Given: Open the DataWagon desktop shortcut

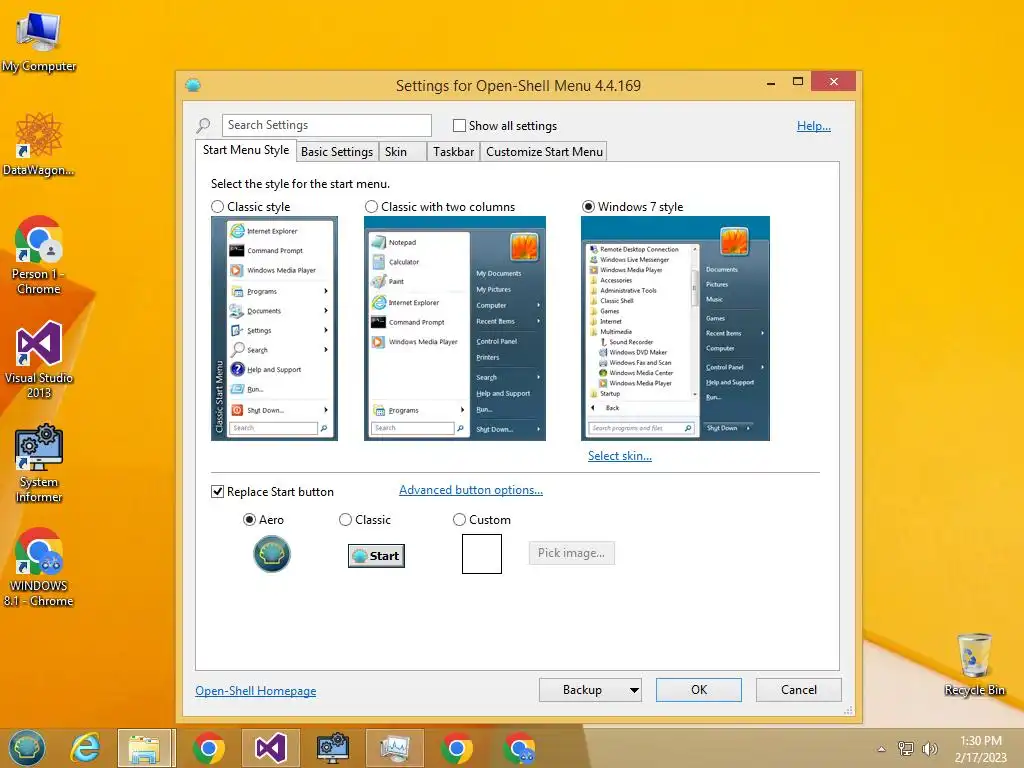Looking at the screenshot, I should click(39, 144).
